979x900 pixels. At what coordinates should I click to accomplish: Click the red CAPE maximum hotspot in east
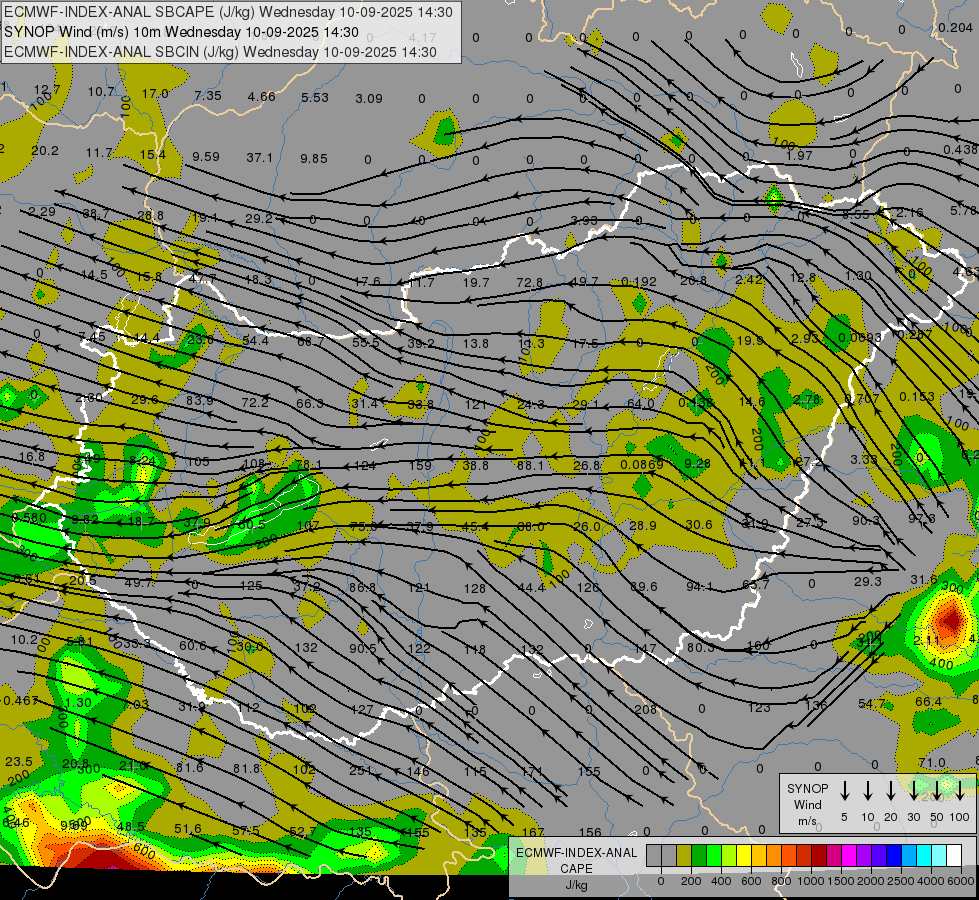coord(950,620)
